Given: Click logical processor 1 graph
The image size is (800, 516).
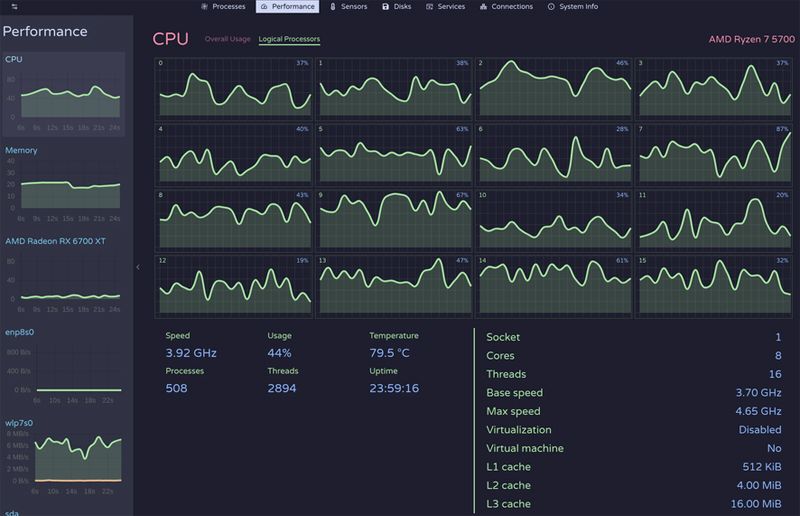Looking at the screenshot, I should coord(394,88).
